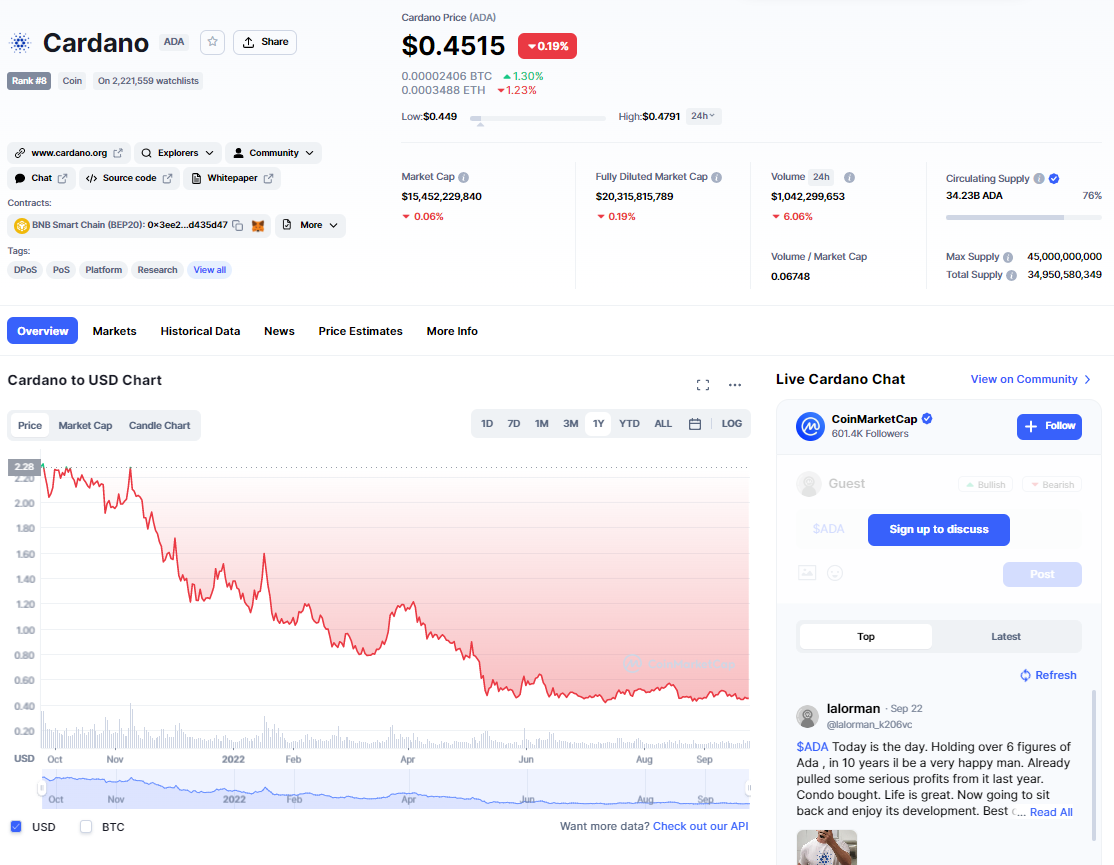1114x865 pixels.
Task: Click the Guest avatar icon
Action: pyautogui.click(x=809, y=484)
